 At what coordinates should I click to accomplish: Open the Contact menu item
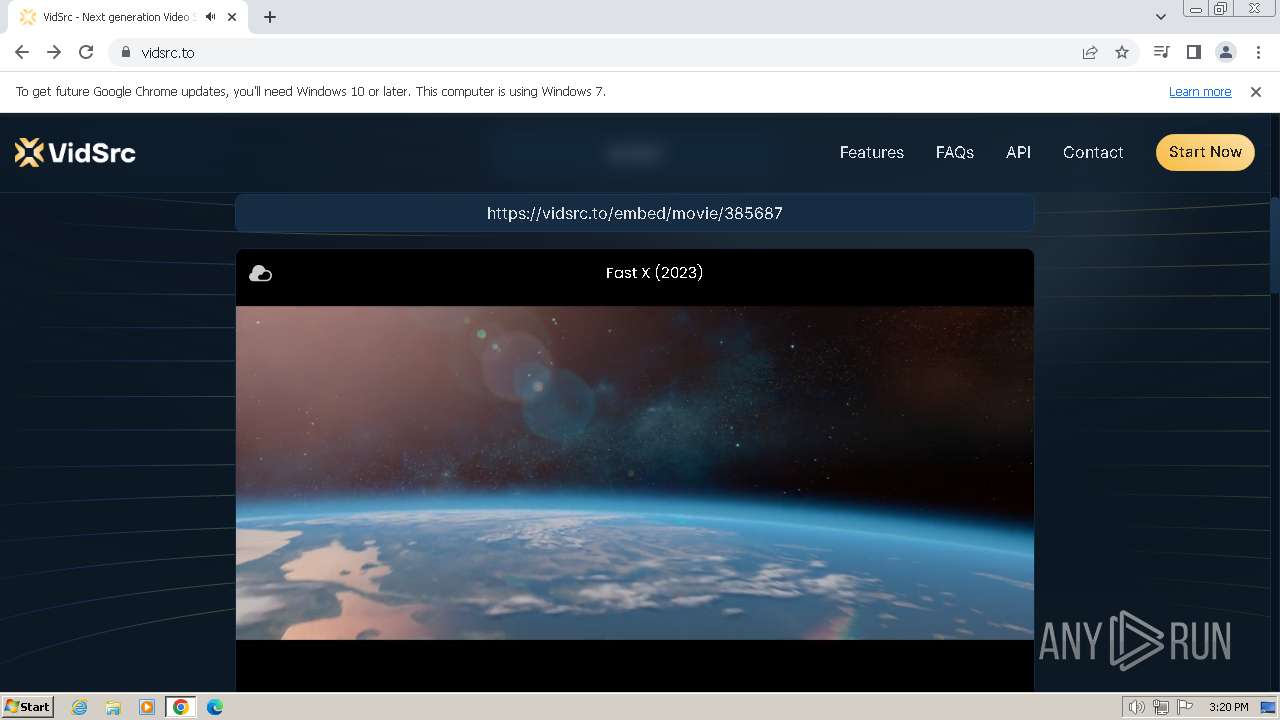(x=1093, y=152)
